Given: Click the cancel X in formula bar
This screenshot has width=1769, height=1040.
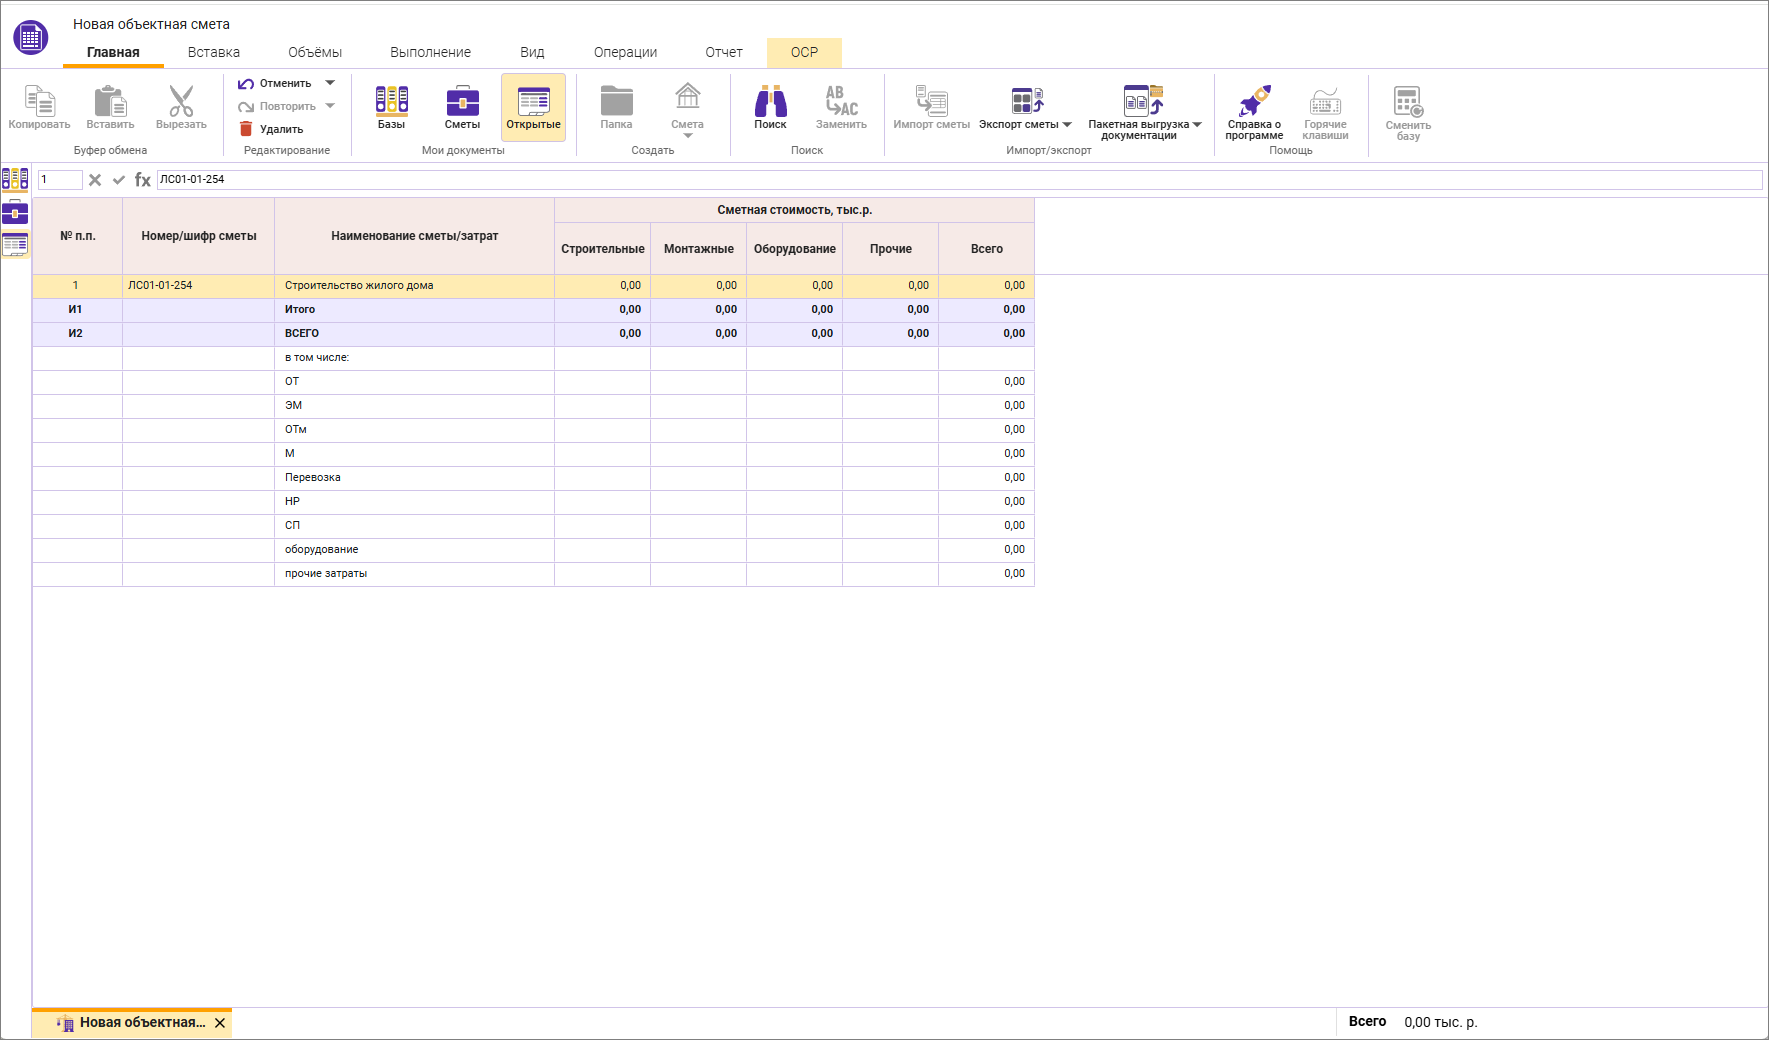Looking at the screenshot, I should (95, 180).
